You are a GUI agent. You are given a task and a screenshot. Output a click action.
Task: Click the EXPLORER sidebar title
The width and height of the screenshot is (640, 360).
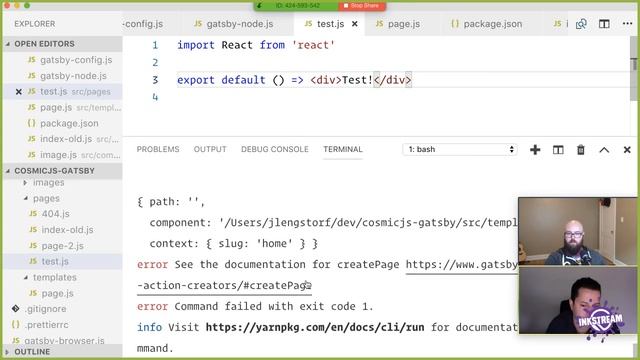click(35, 24)
